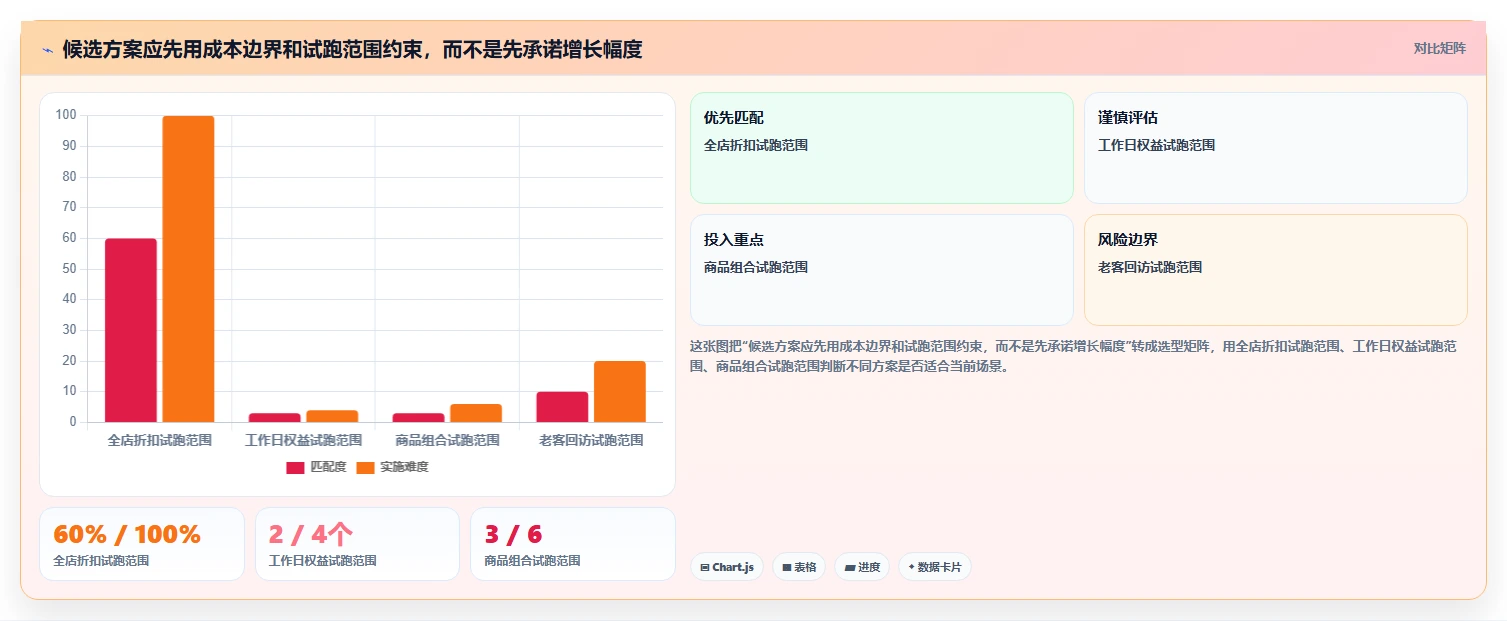Screen dimensions: 1507x621
Task: Select the 进度 chip
Action: [x=862, y=567]
